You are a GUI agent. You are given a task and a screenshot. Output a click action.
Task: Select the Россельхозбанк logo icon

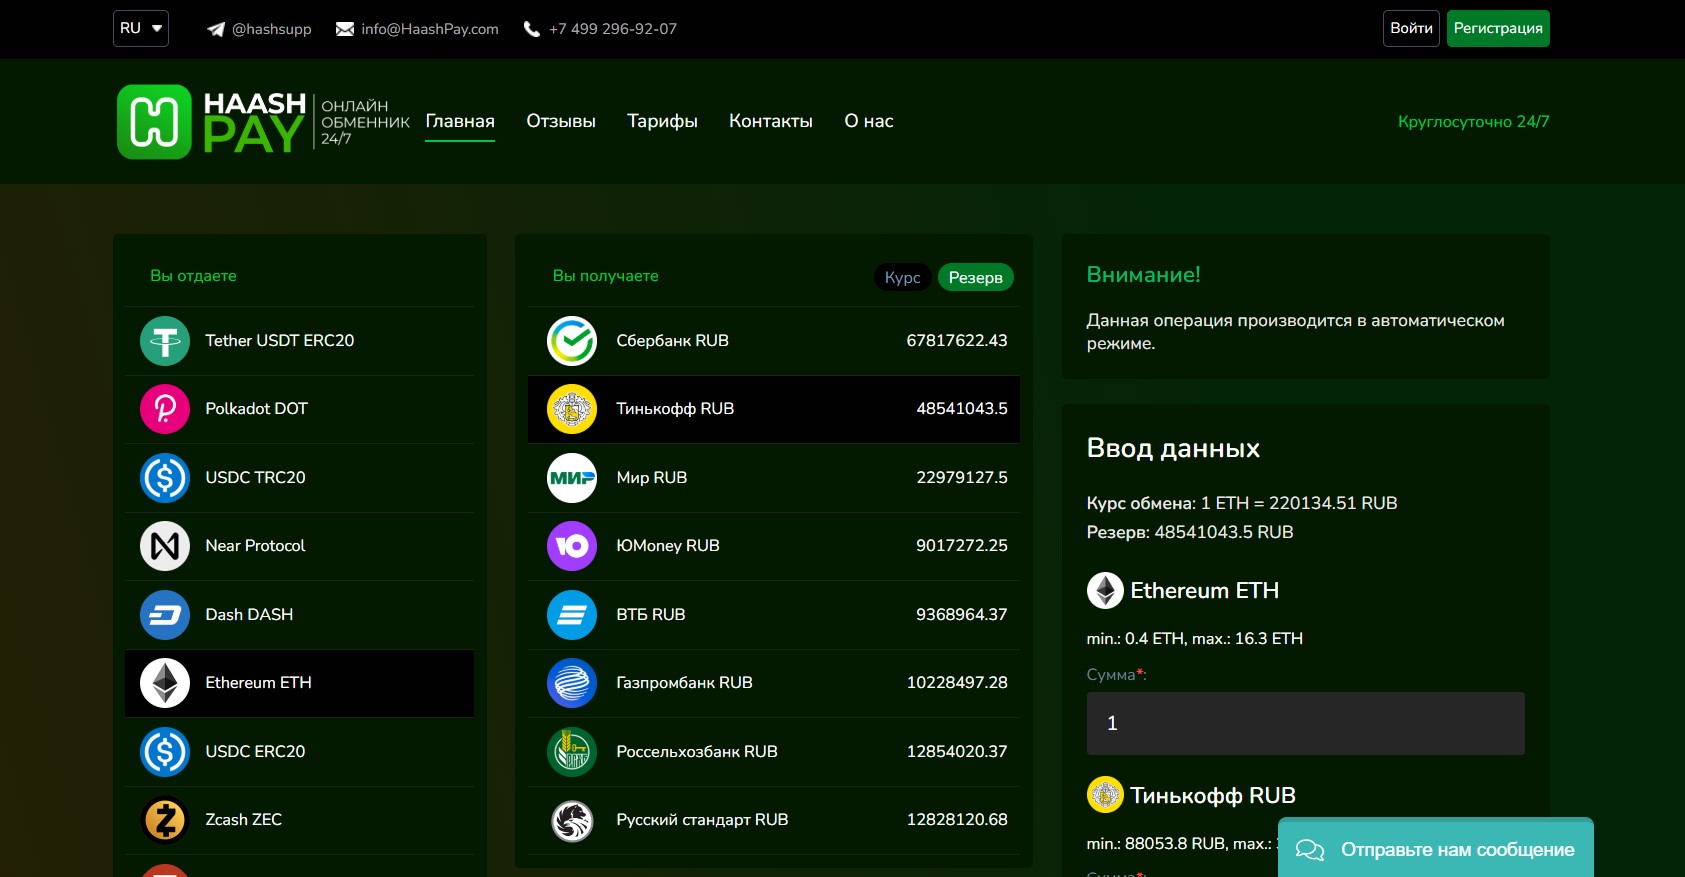[x=572, y=752]
